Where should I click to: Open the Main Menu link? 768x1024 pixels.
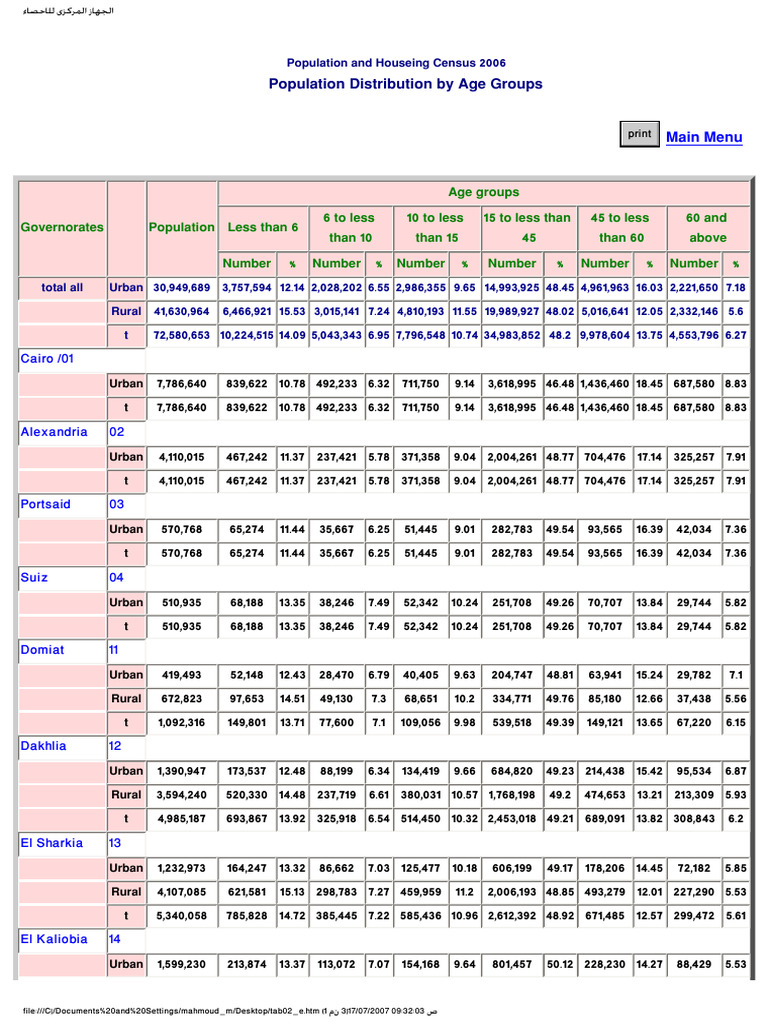coord(704,137)
